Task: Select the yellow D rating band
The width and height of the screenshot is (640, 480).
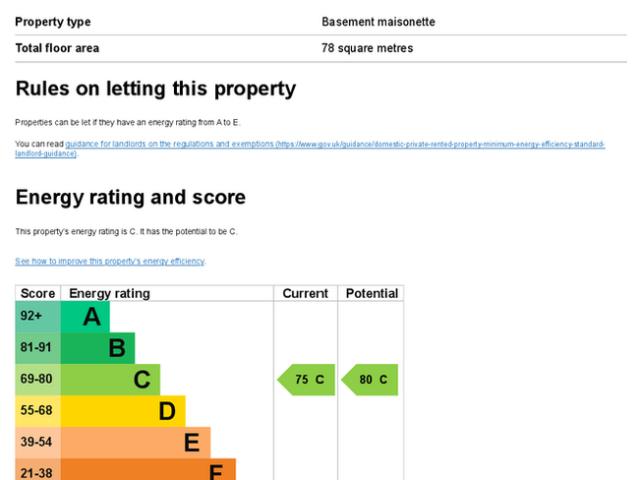Action: [x=123, y=411]
